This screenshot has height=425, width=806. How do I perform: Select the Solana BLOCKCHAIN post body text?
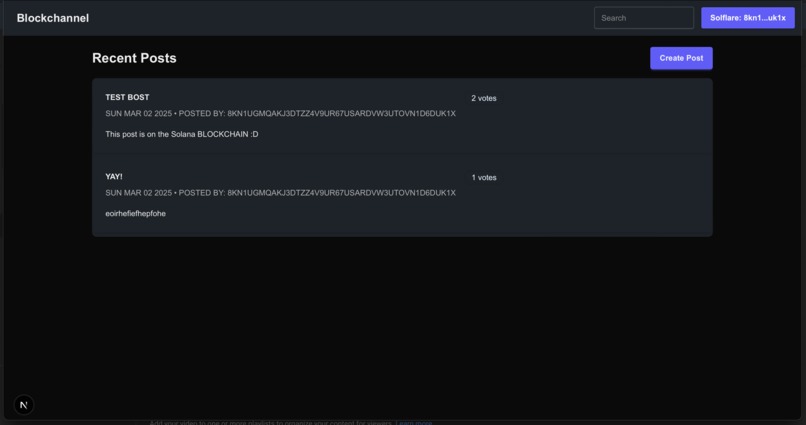point(182,134)
